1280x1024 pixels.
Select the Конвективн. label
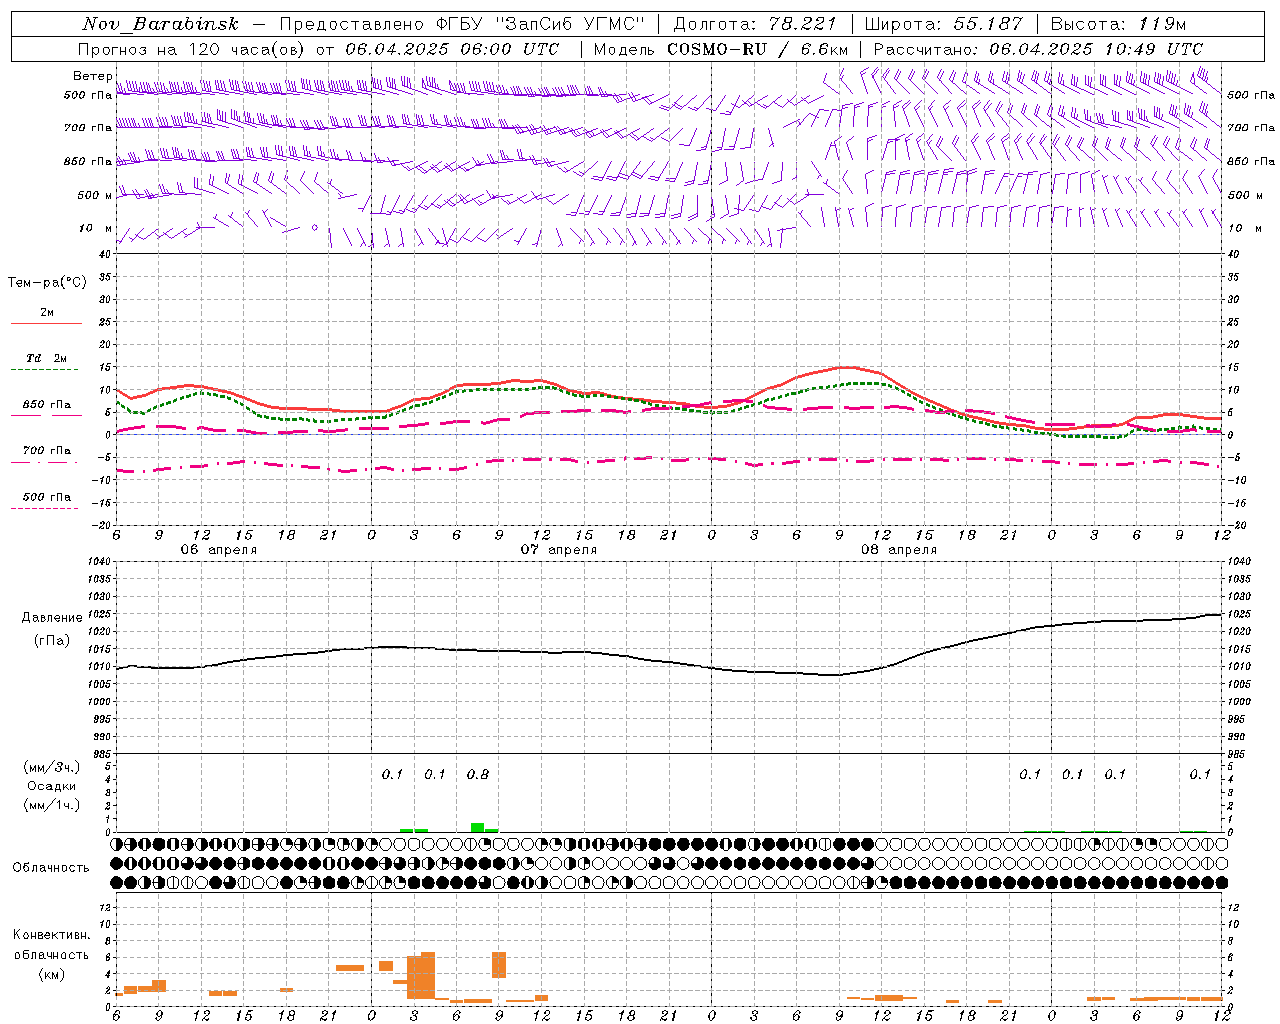[52, 935]
